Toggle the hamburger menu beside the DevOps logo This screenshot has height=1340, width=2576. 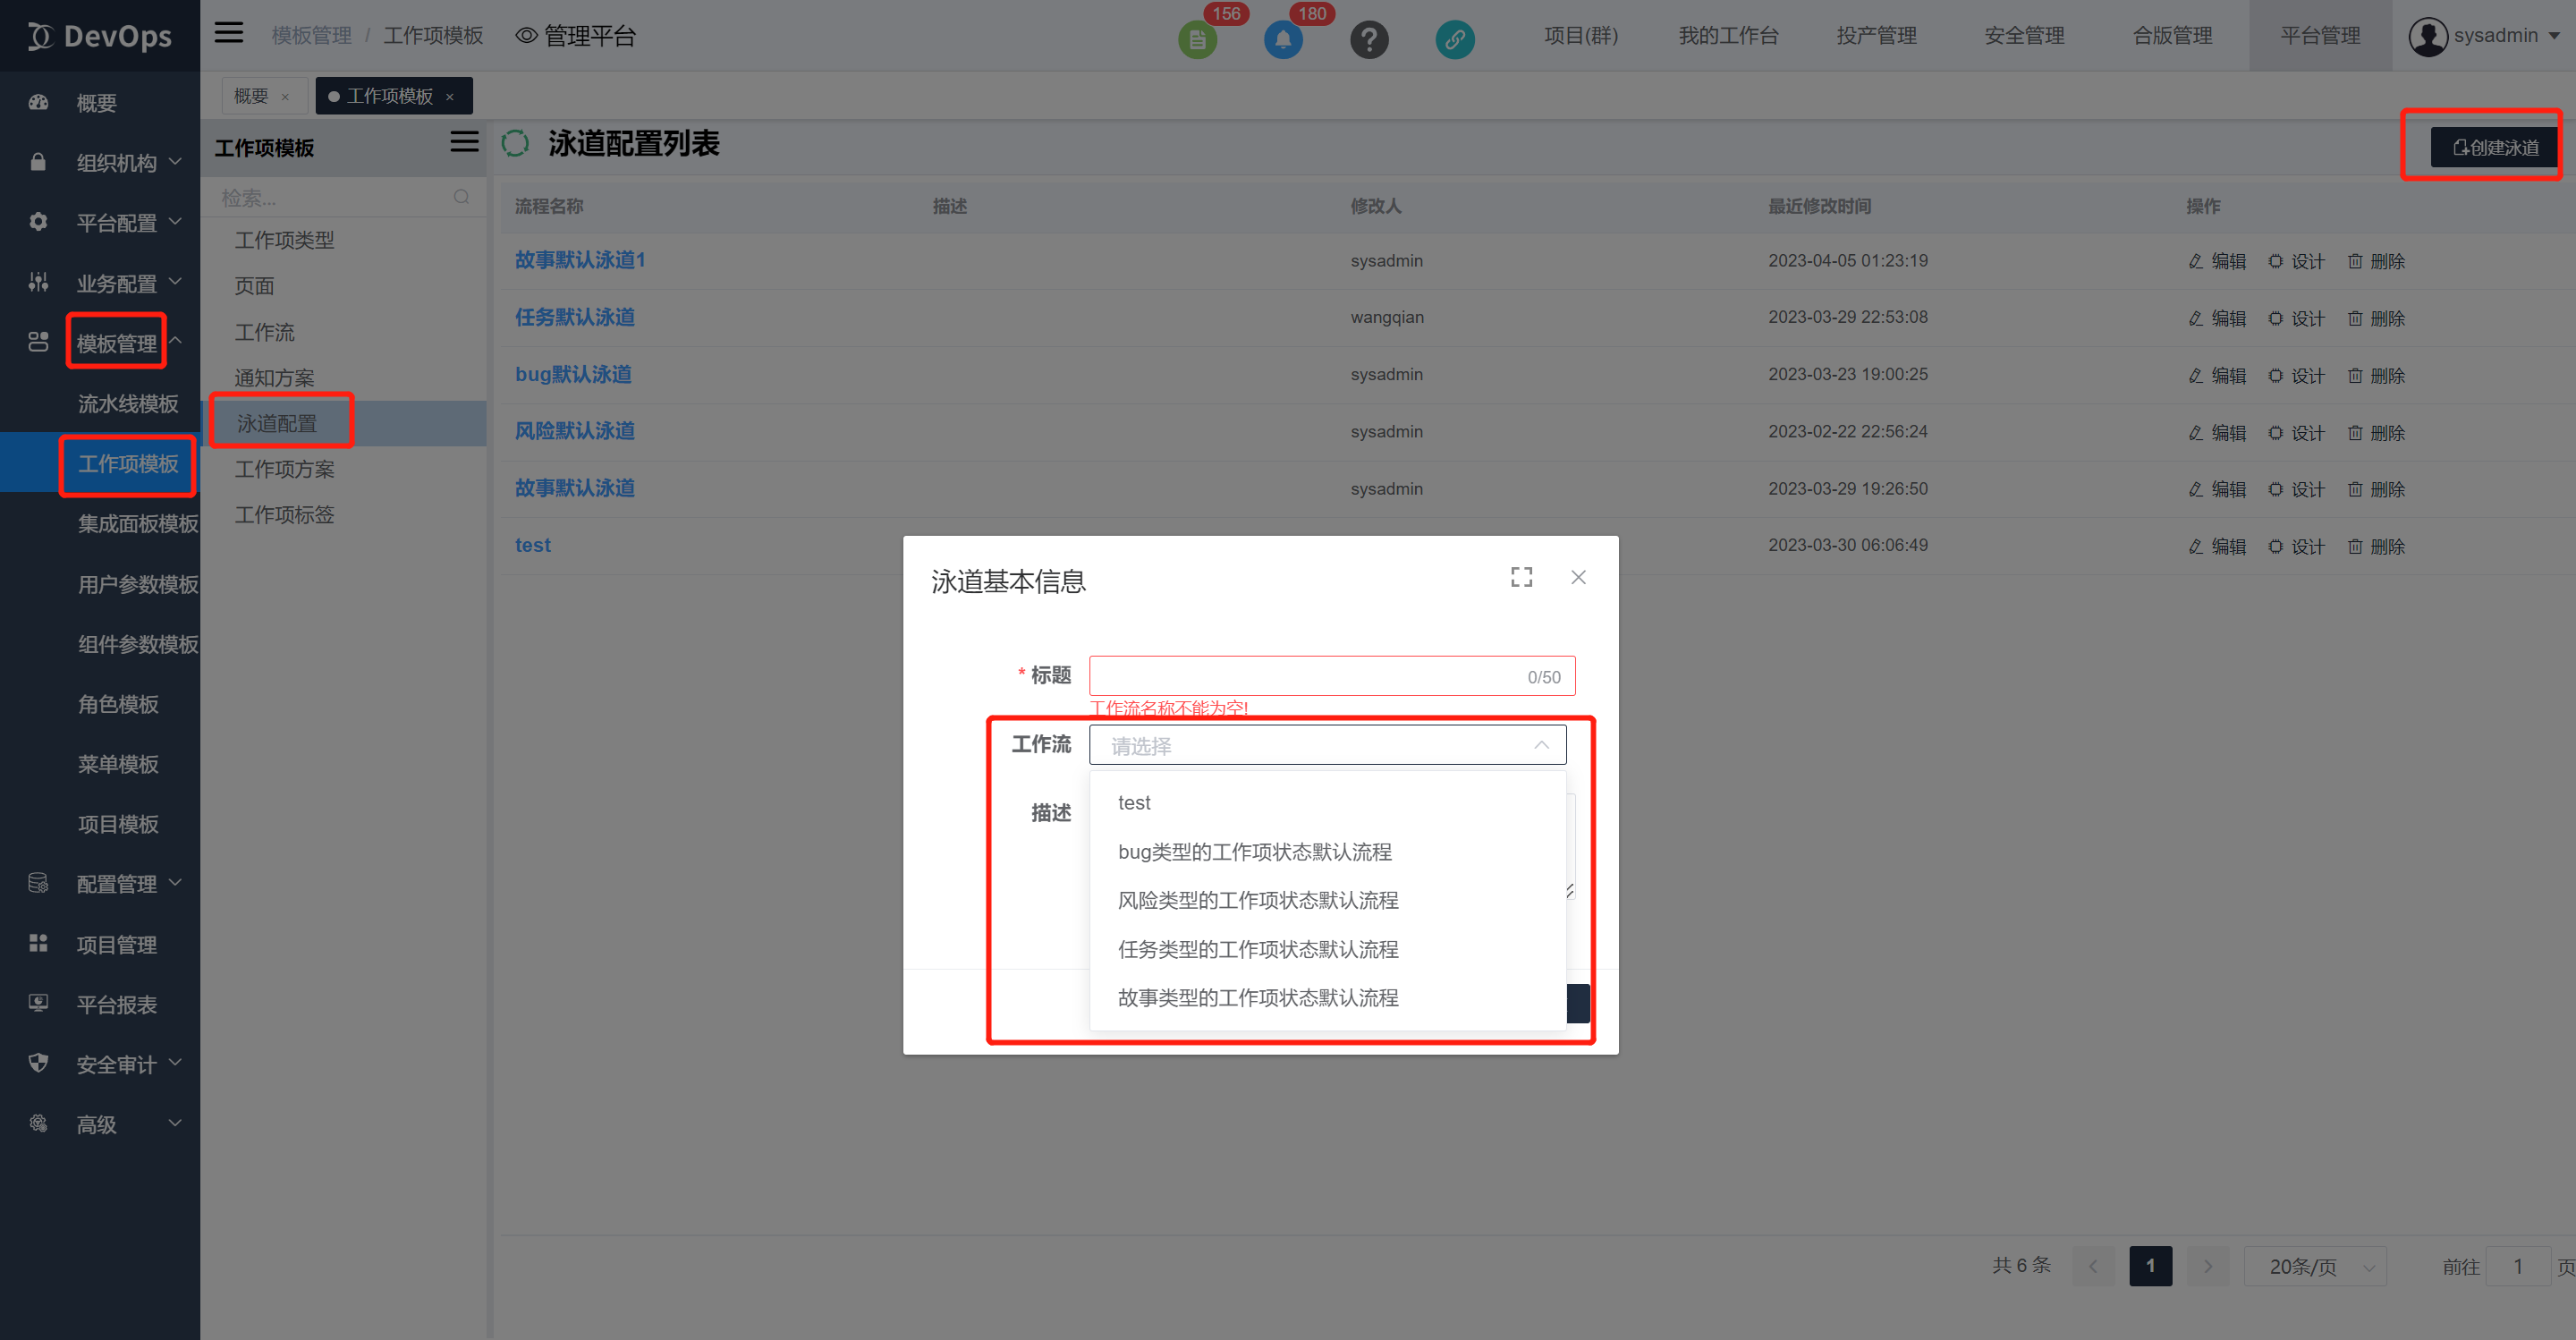pos(229,33)
